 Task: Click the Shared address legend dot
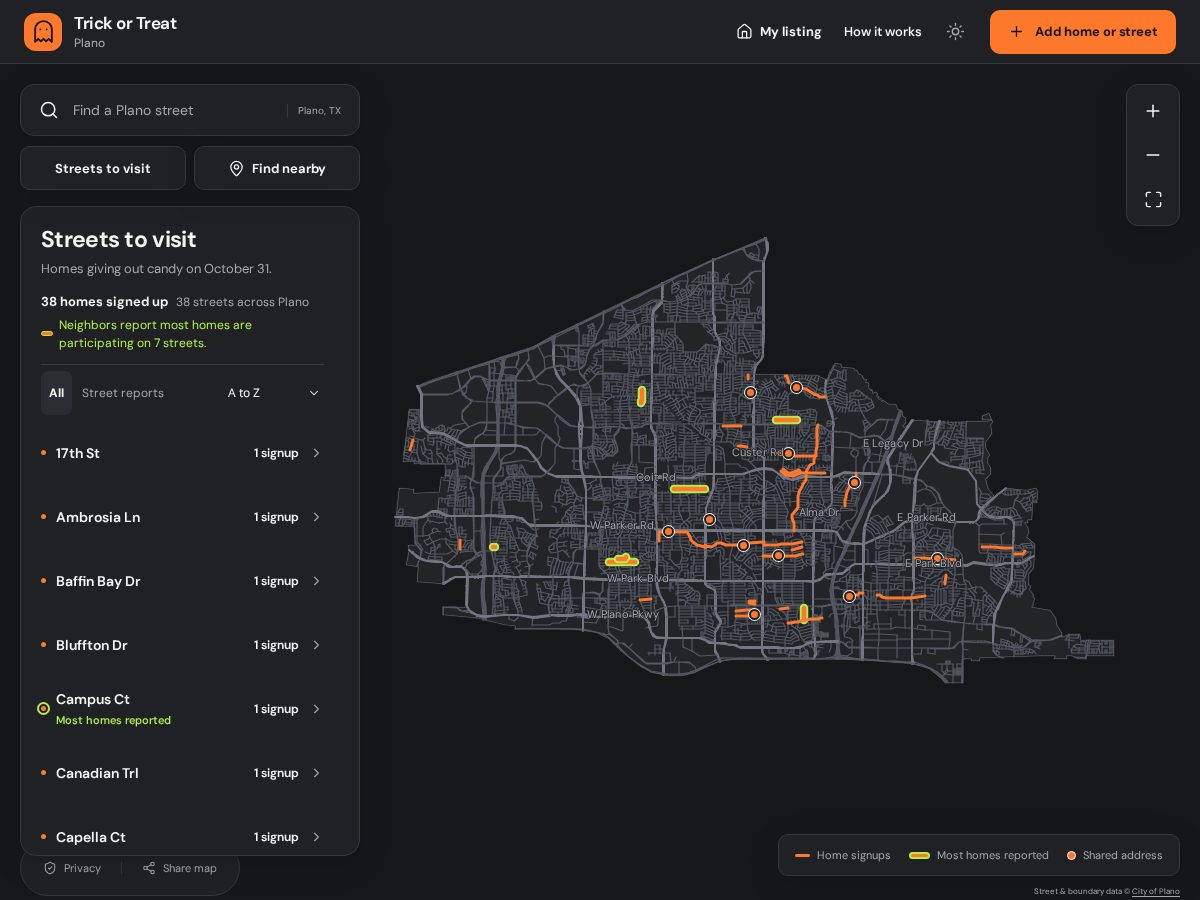click(1071, 856)
